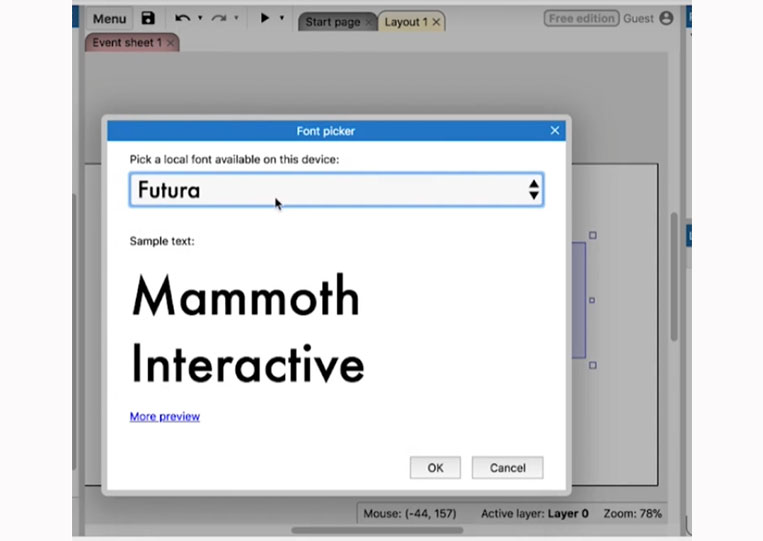Click the top-right selection handle

coord(593,235)
